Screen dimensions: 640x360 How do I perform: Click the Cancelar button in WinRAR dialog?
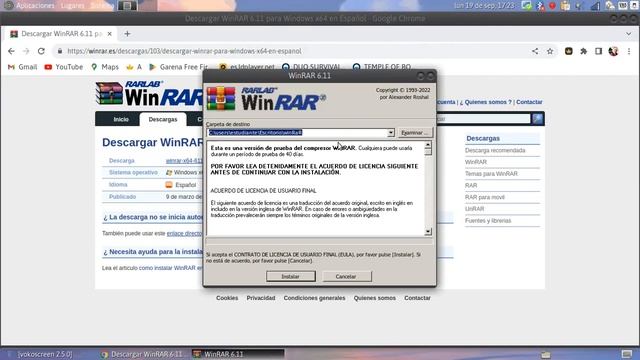346,276
